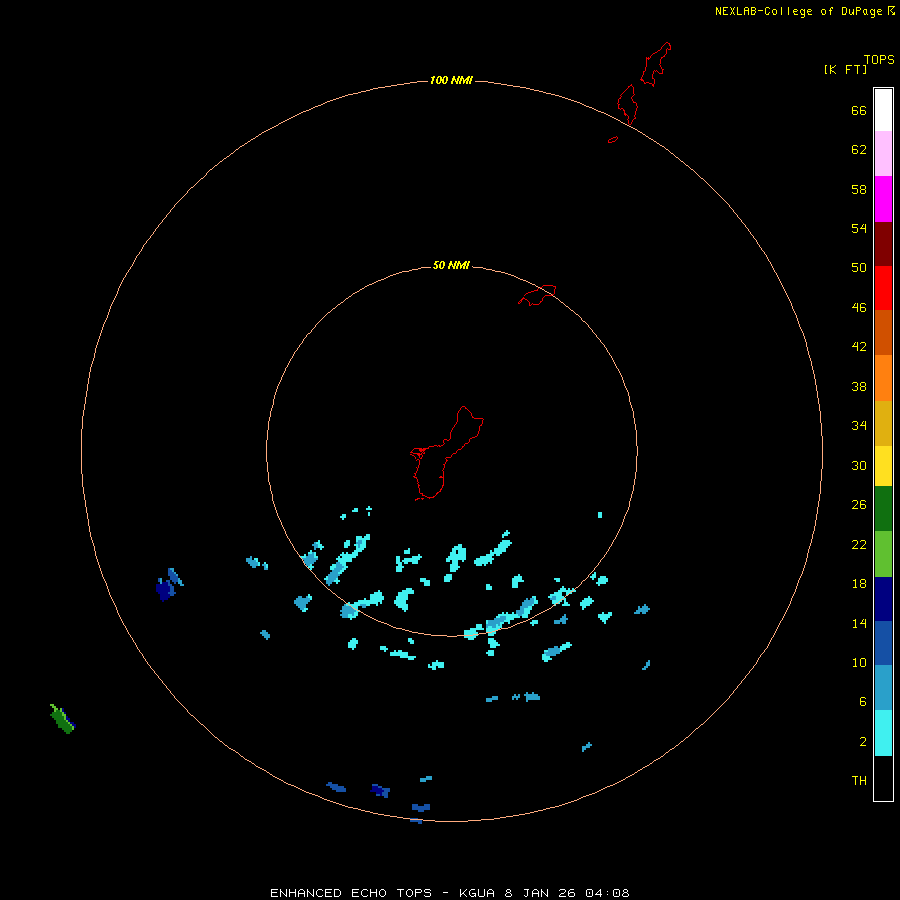Image resolution: width=900 pixels, height=900 pixels.
Task: Click the TH legend label
Action: 859,781
